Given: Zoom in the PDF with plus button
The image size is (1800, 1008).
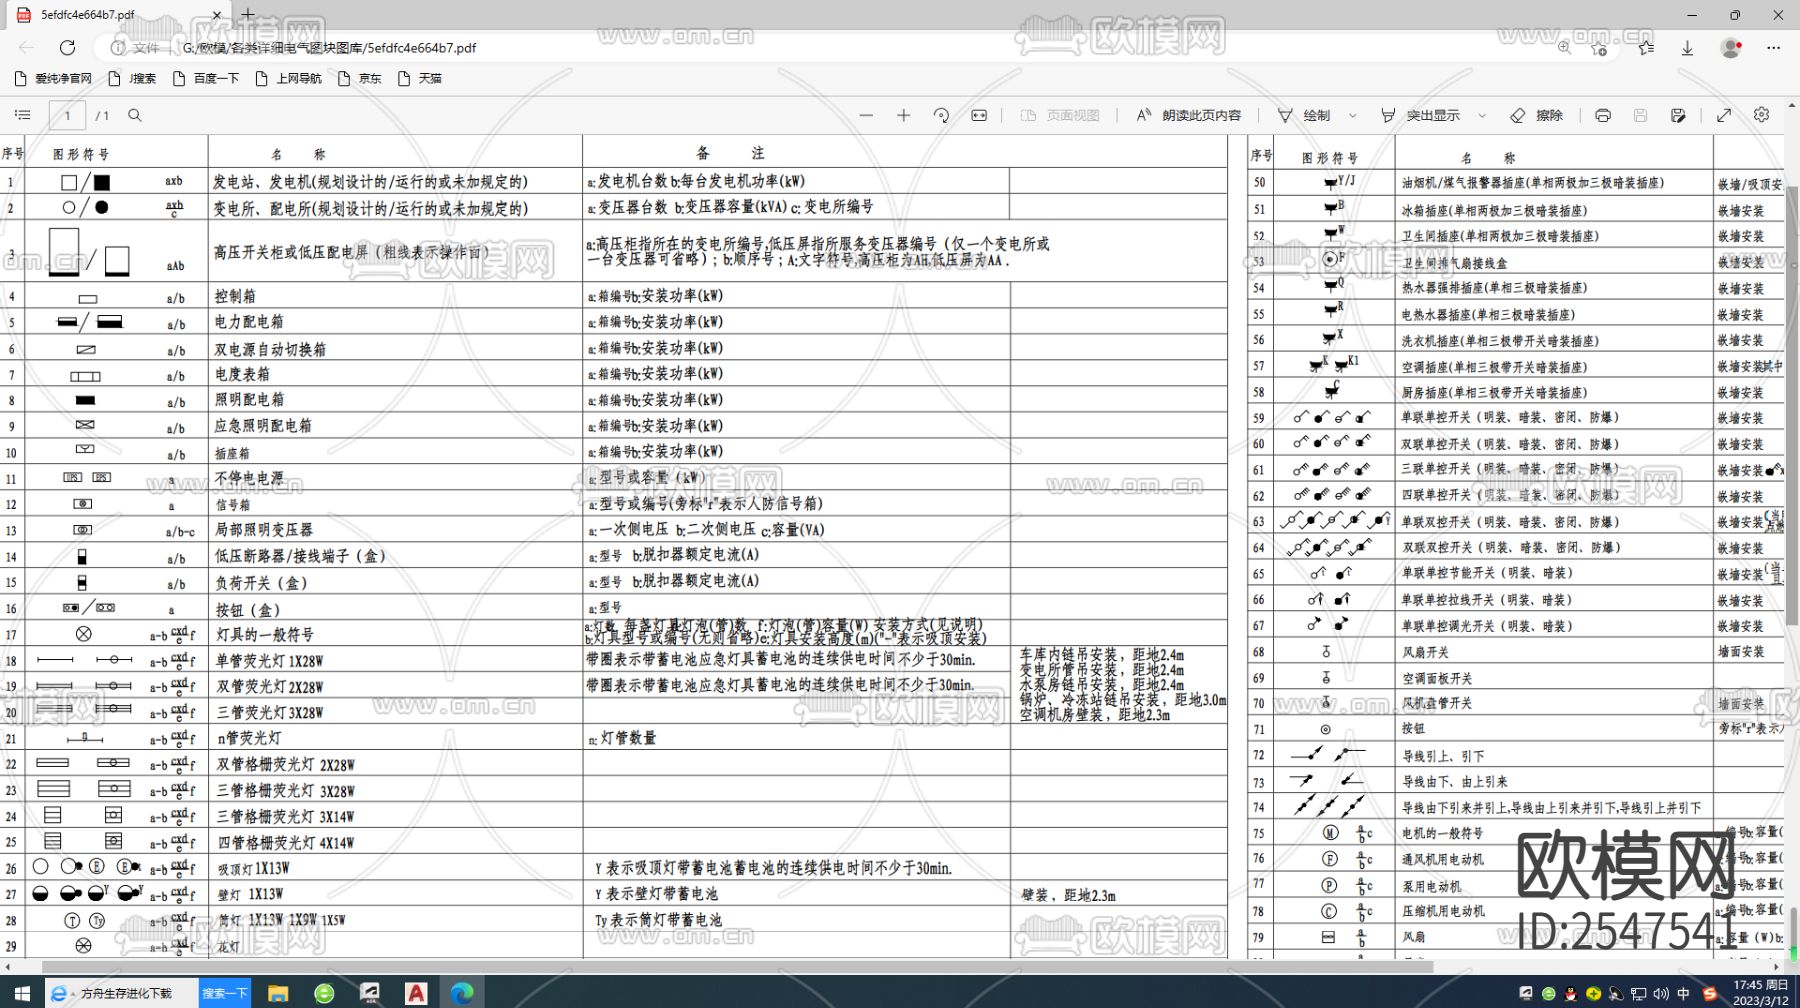Looking at the screenshot, I should point(903,115).
